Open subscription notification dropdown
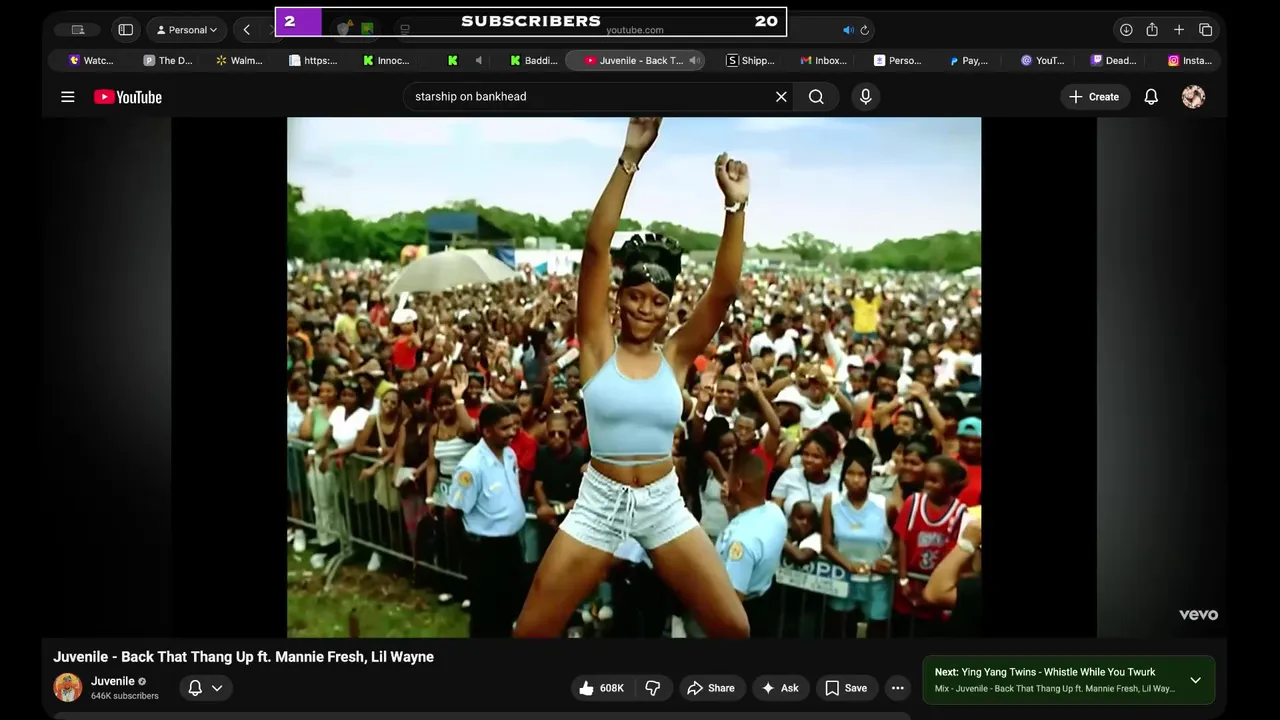The width and height of the screenshot is (1280, 720). [x=206, y=688]
